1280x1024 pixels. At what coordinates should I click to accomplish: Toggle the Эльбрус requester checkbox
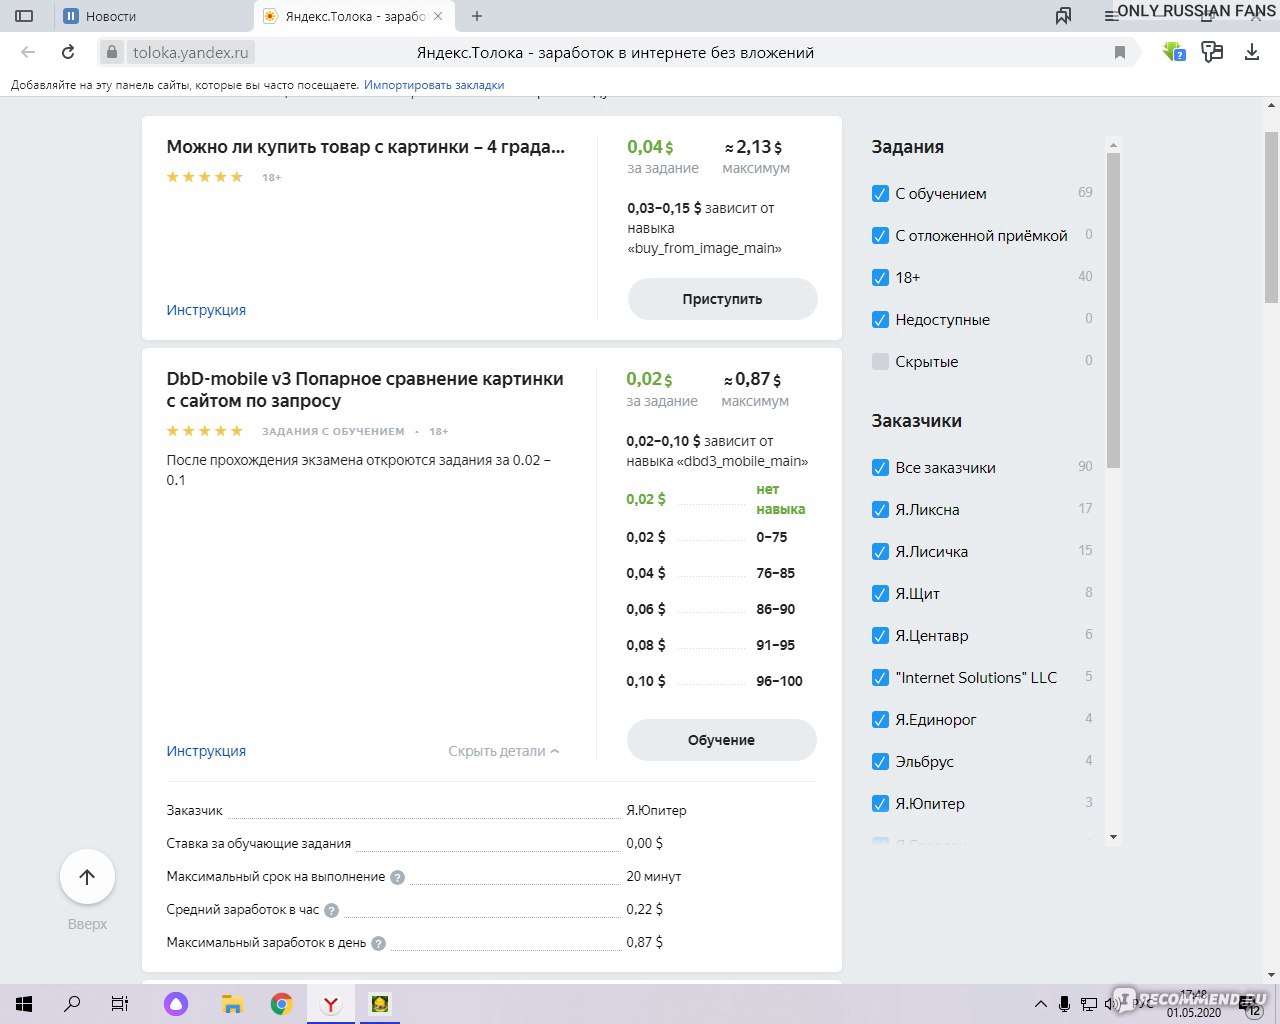tap(880, 762)
